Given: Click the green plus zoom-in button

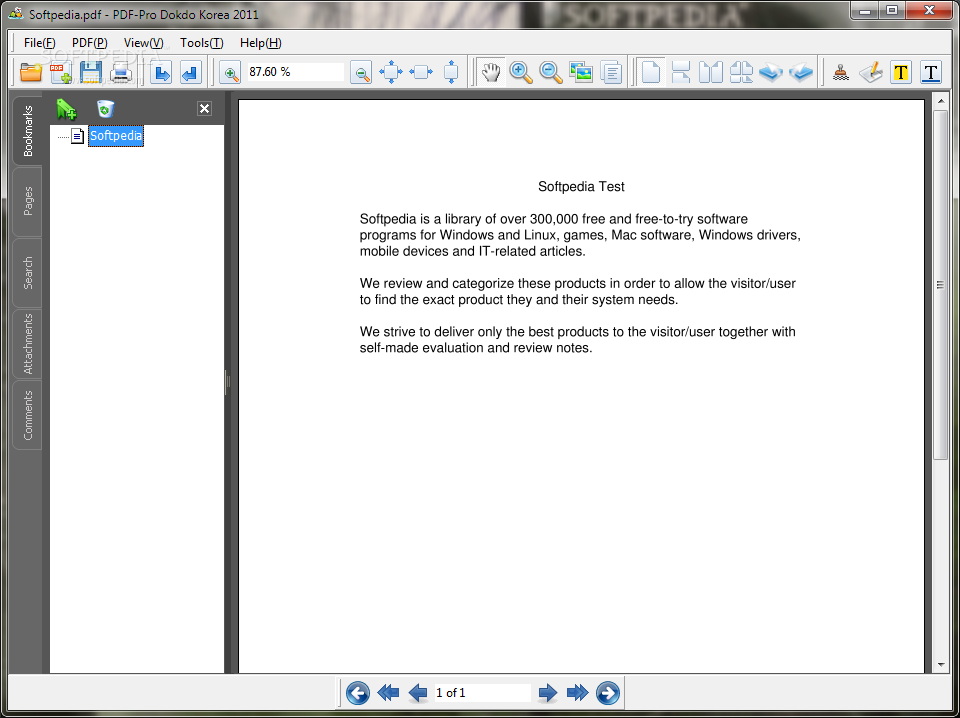Looking at the screenshot, I should [230, 73].
